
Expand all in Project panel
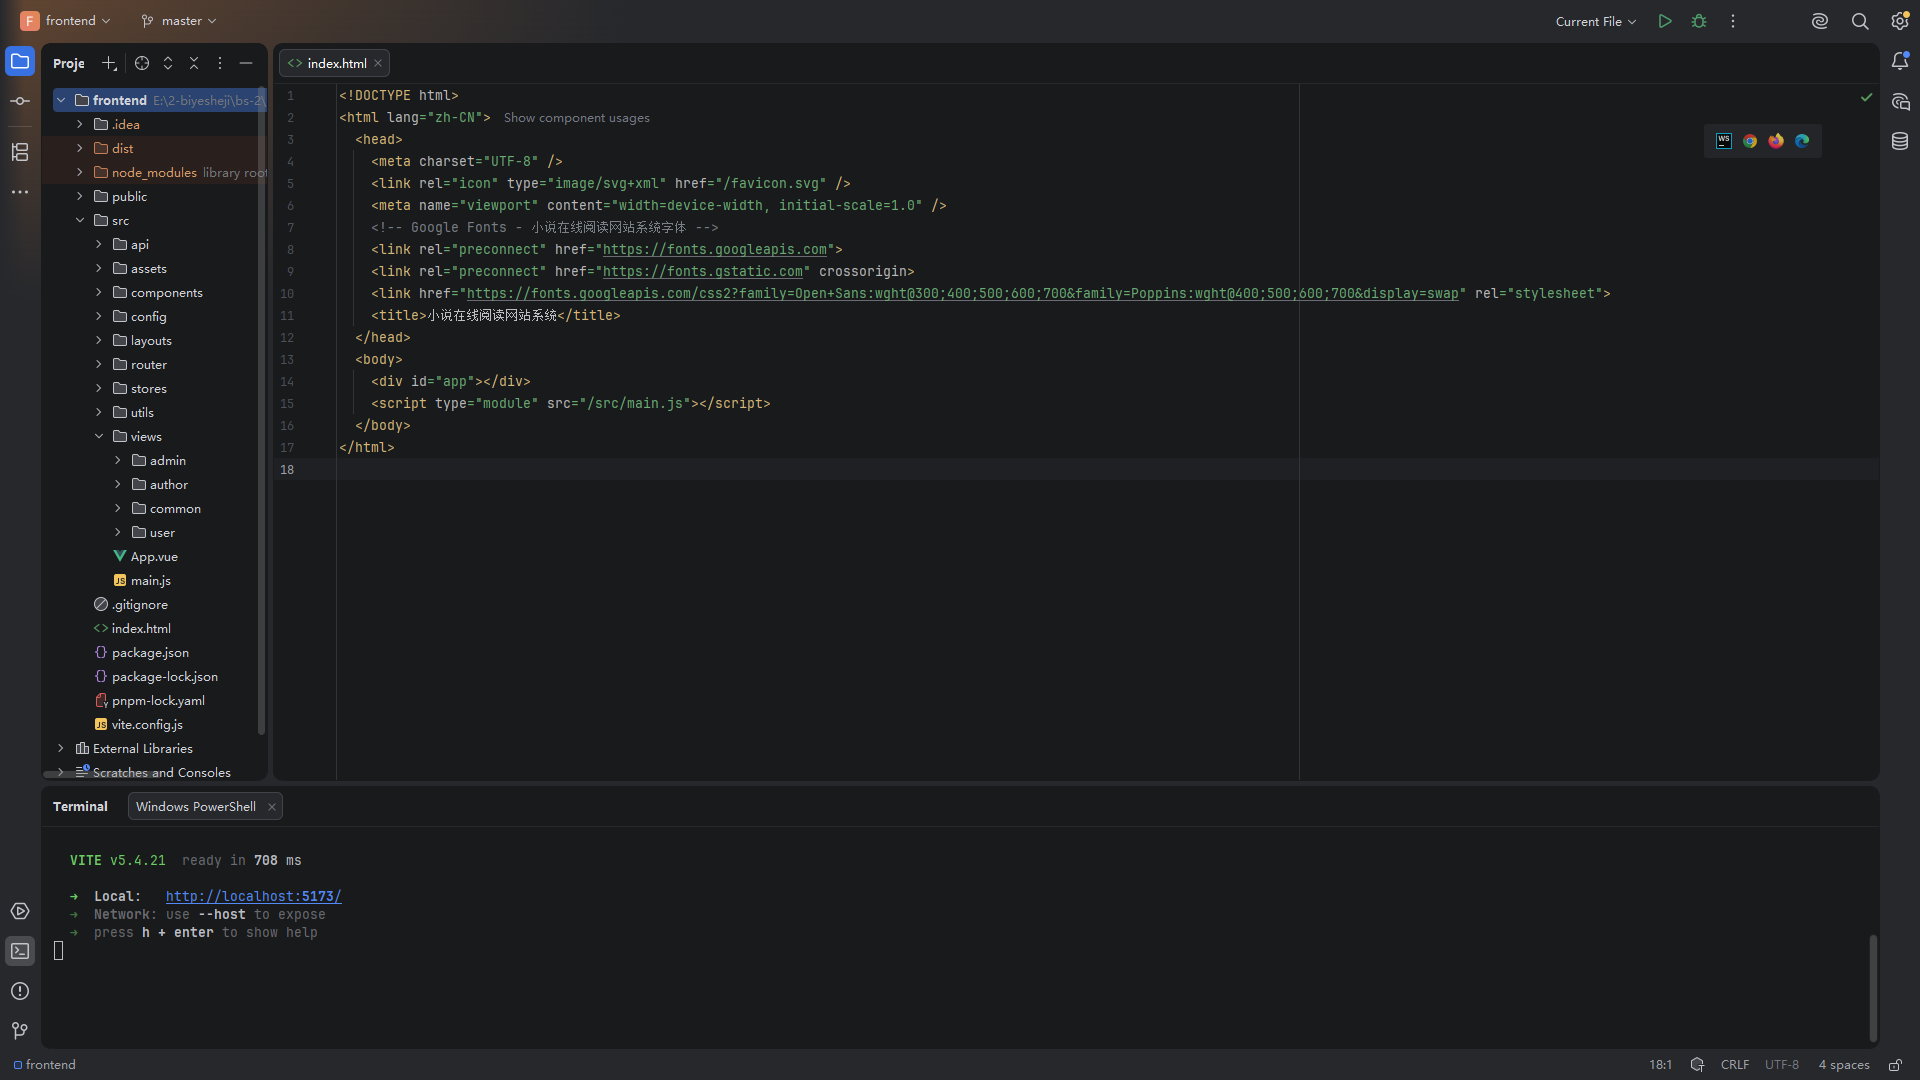[168, 63]
